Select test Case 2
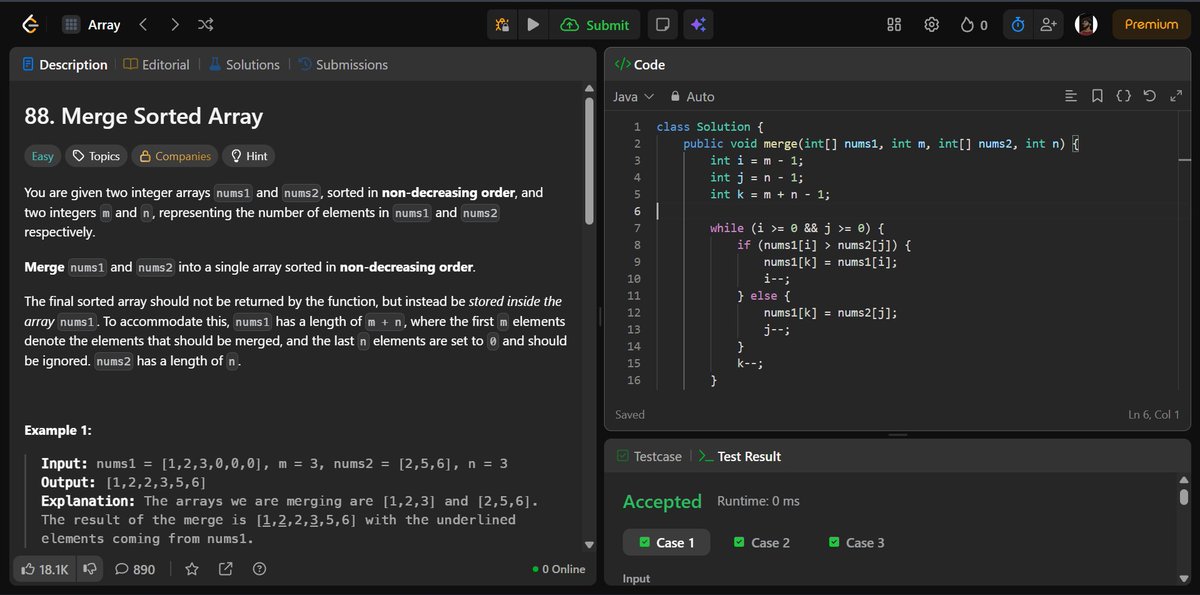The image size is (1200, 595). click(x=761, y=542)
